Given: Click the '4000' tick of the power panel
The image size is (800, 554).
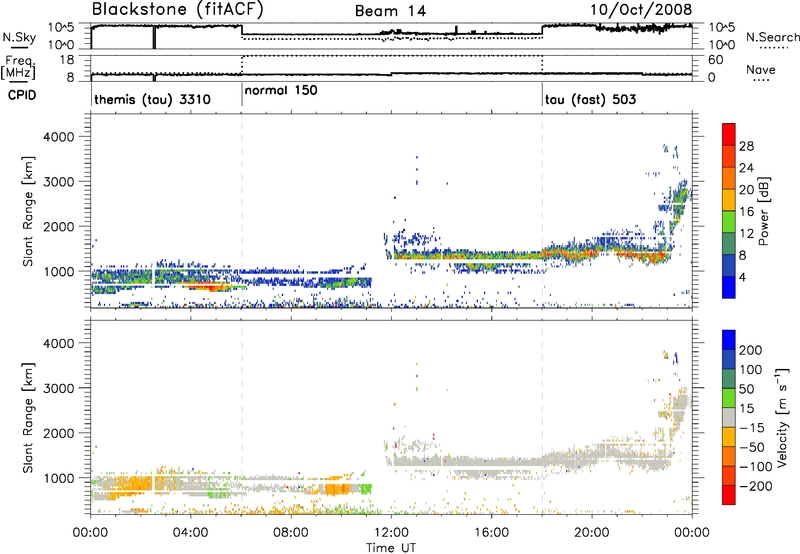Looking at the screenshot, I should pos(59,137).
